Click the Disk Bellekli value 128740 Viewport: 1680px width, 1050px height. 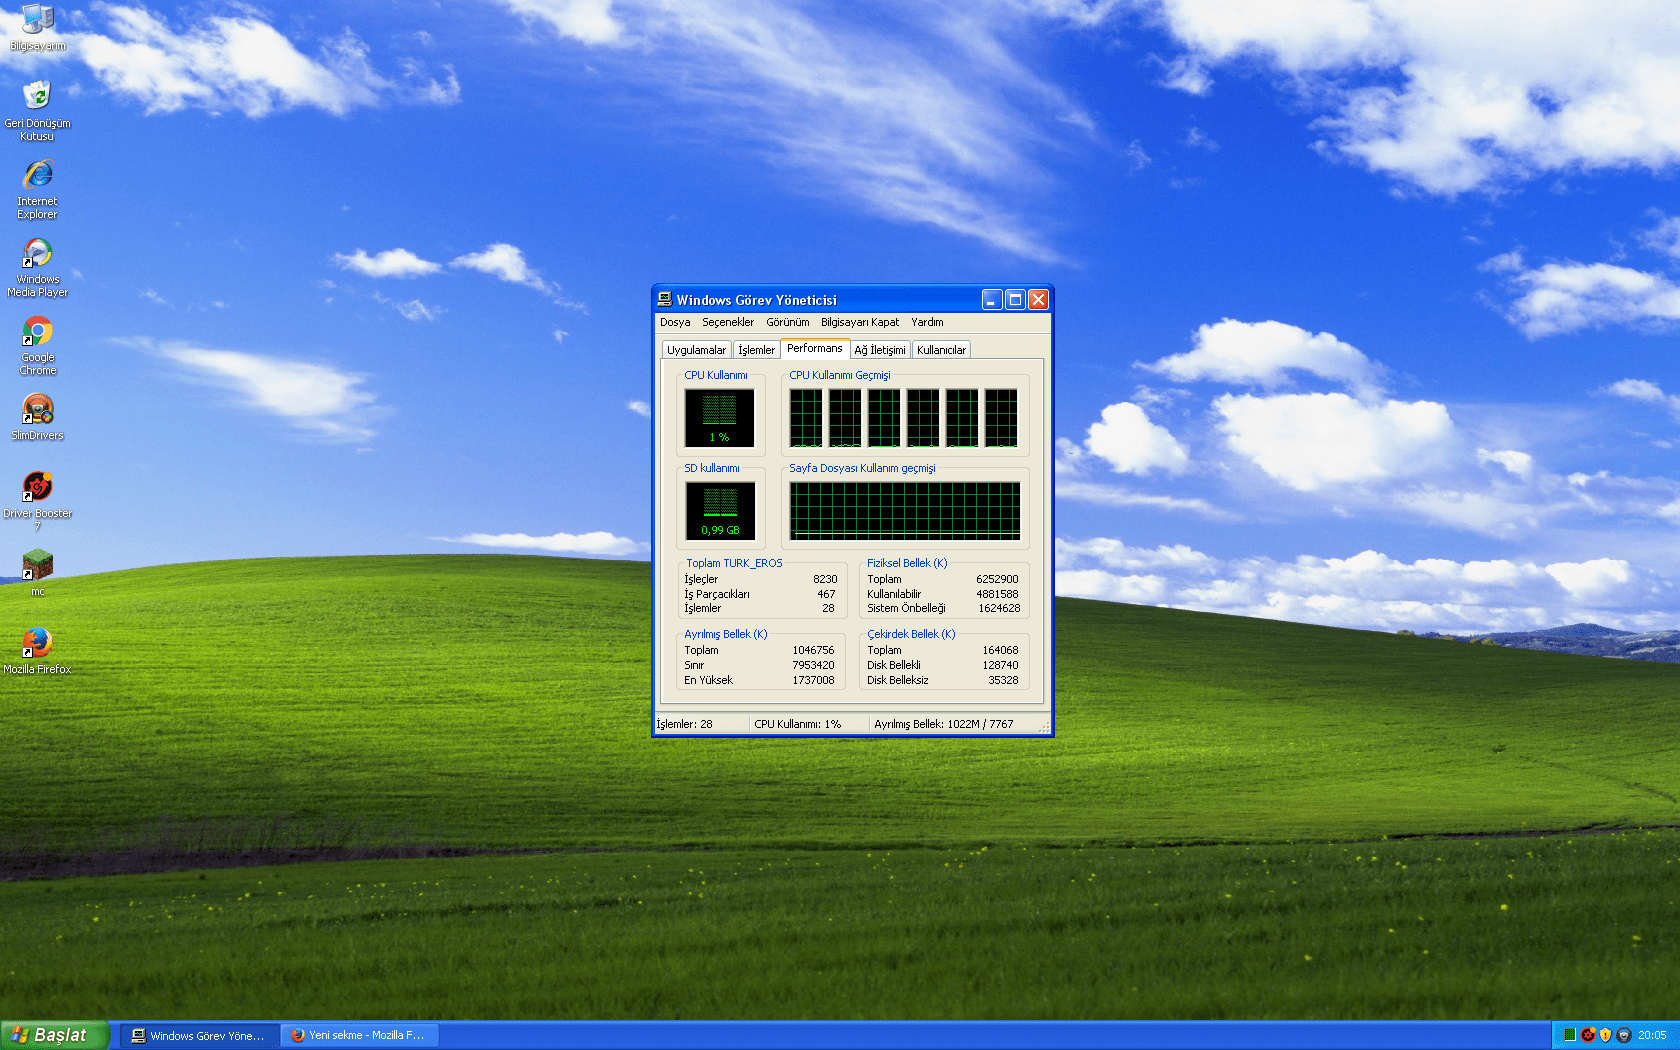[1000, 665]
